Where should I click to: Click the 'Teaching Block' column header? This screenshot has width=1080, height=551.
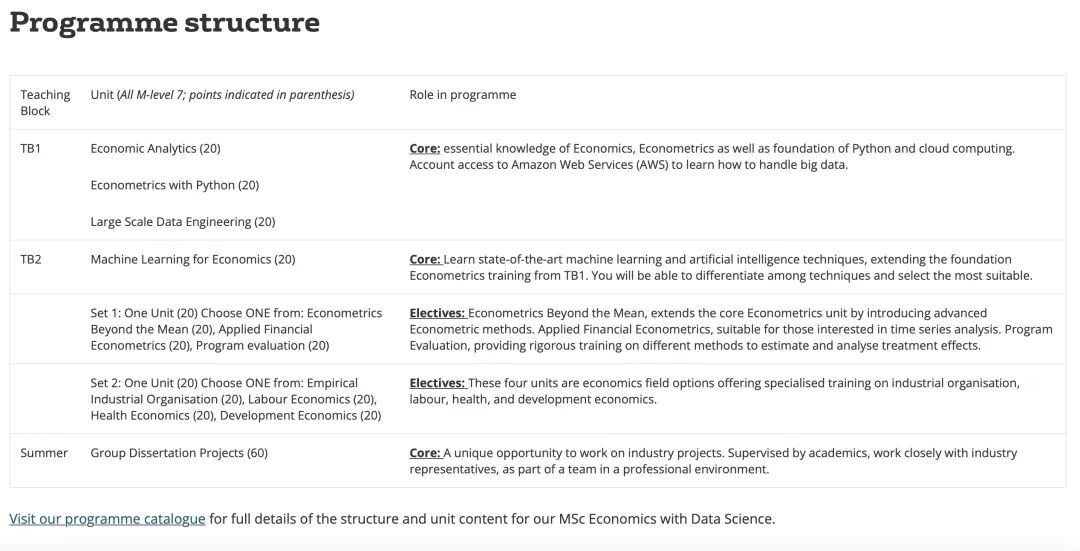pyautogui.click(x=45, y=102)
